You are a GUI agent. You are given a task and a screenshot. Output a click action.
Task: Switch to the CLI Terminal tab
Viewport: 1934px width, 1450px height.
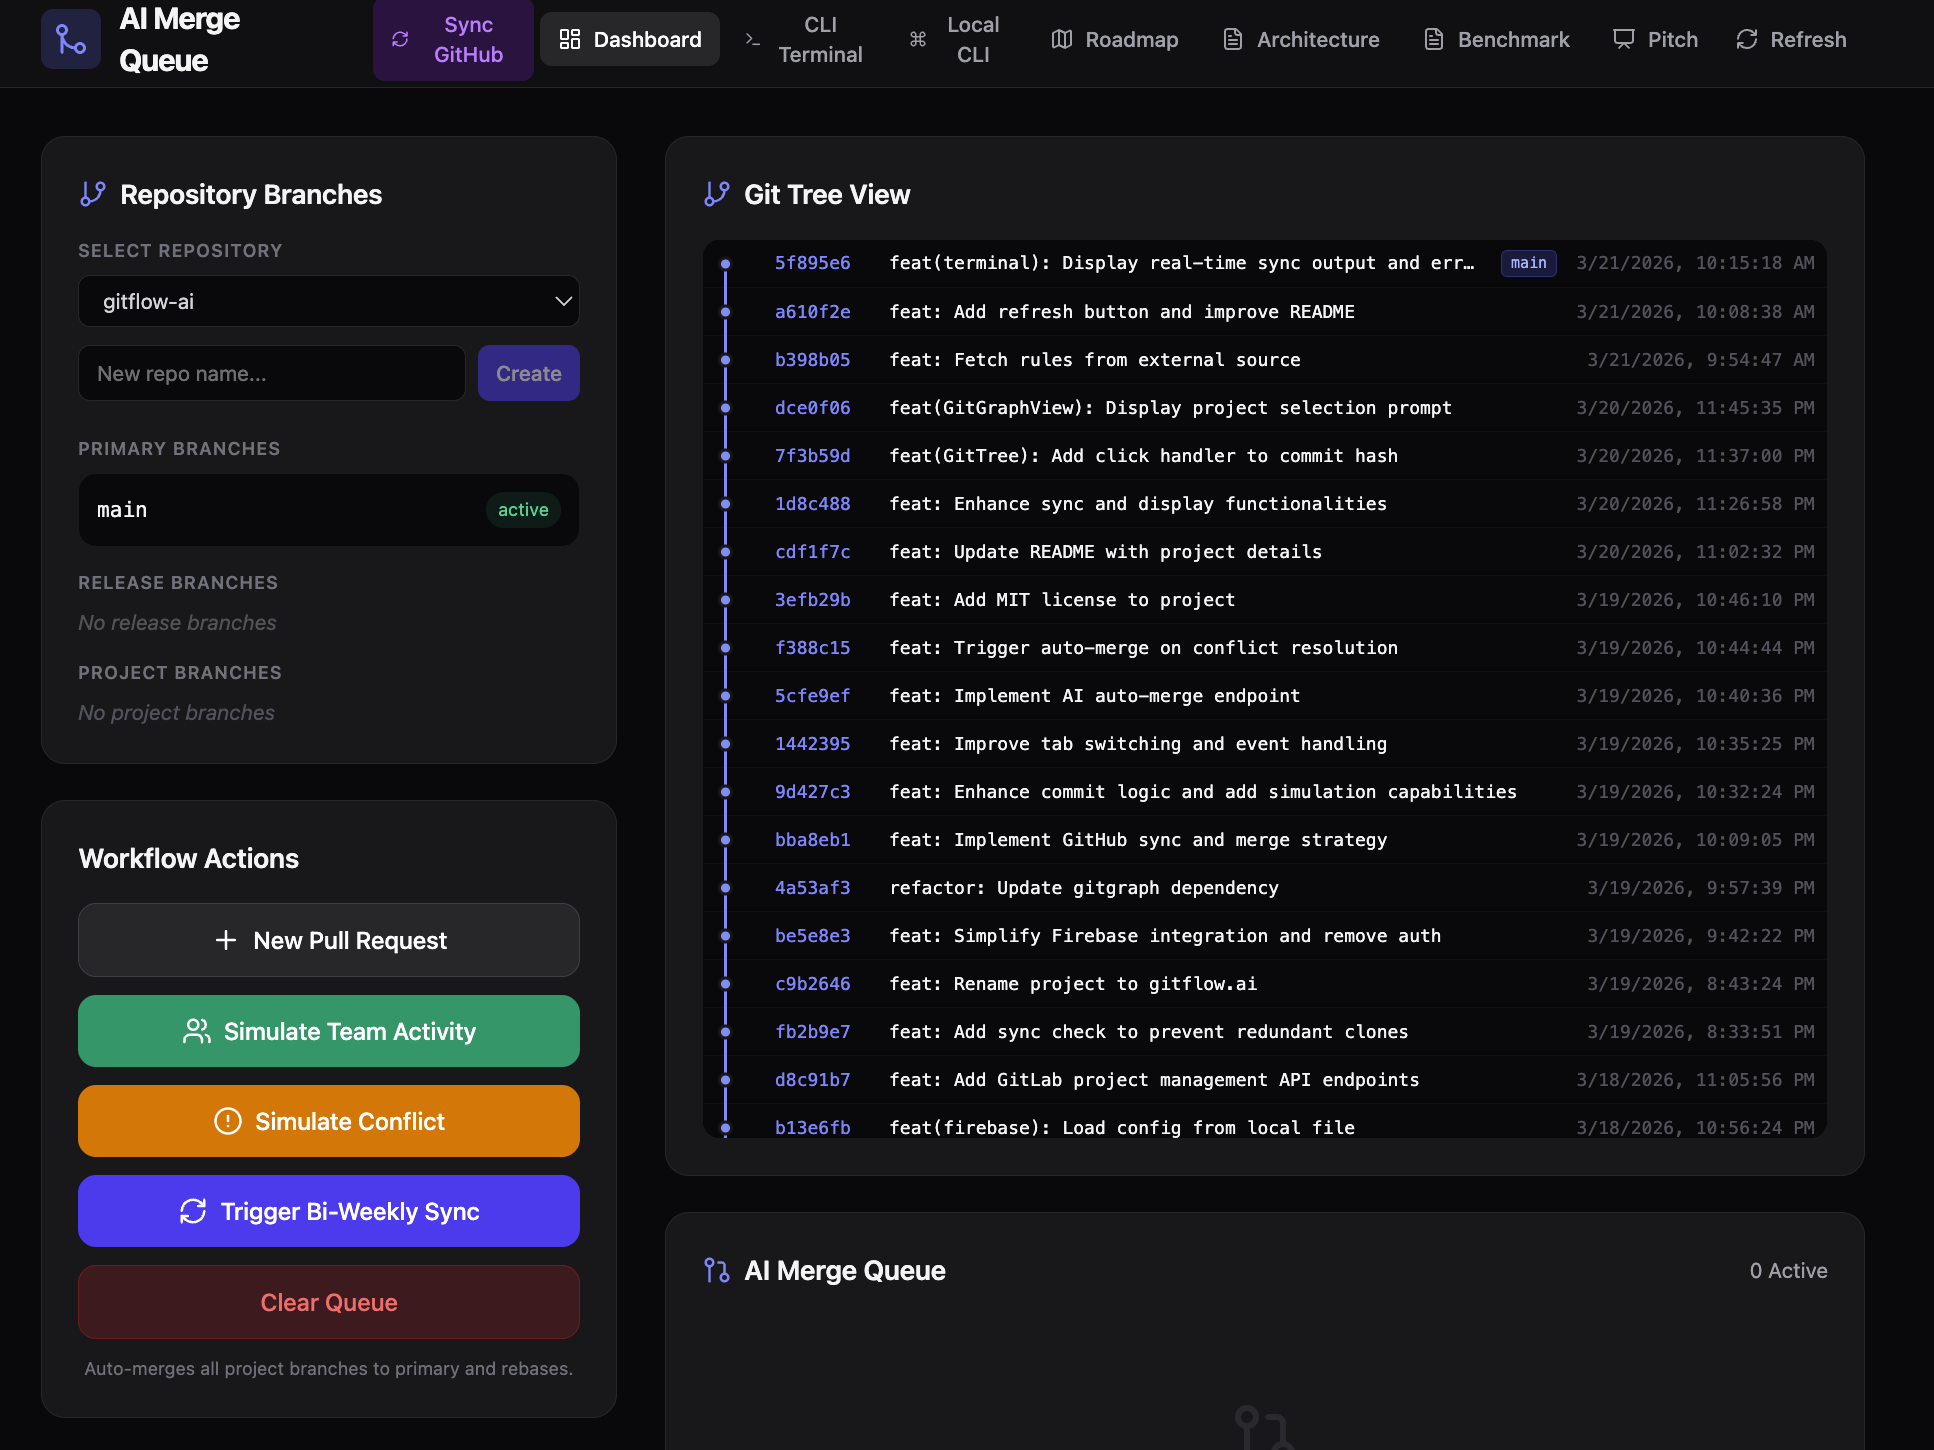pos(804,40)
